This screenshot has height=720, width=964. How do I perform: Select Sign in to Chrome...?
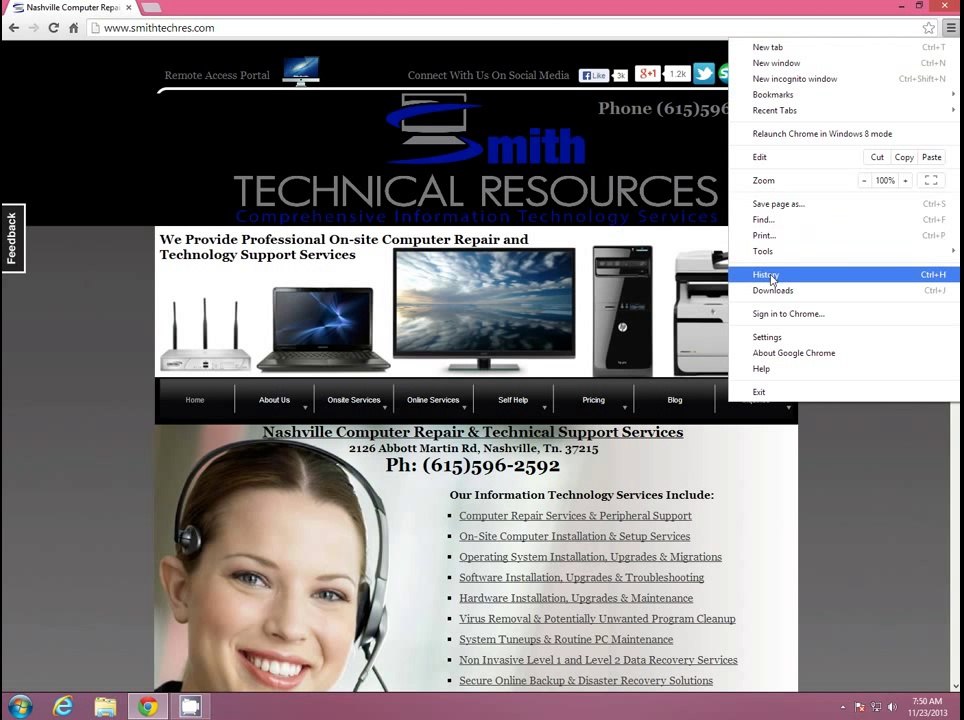[x=844, y=314]
